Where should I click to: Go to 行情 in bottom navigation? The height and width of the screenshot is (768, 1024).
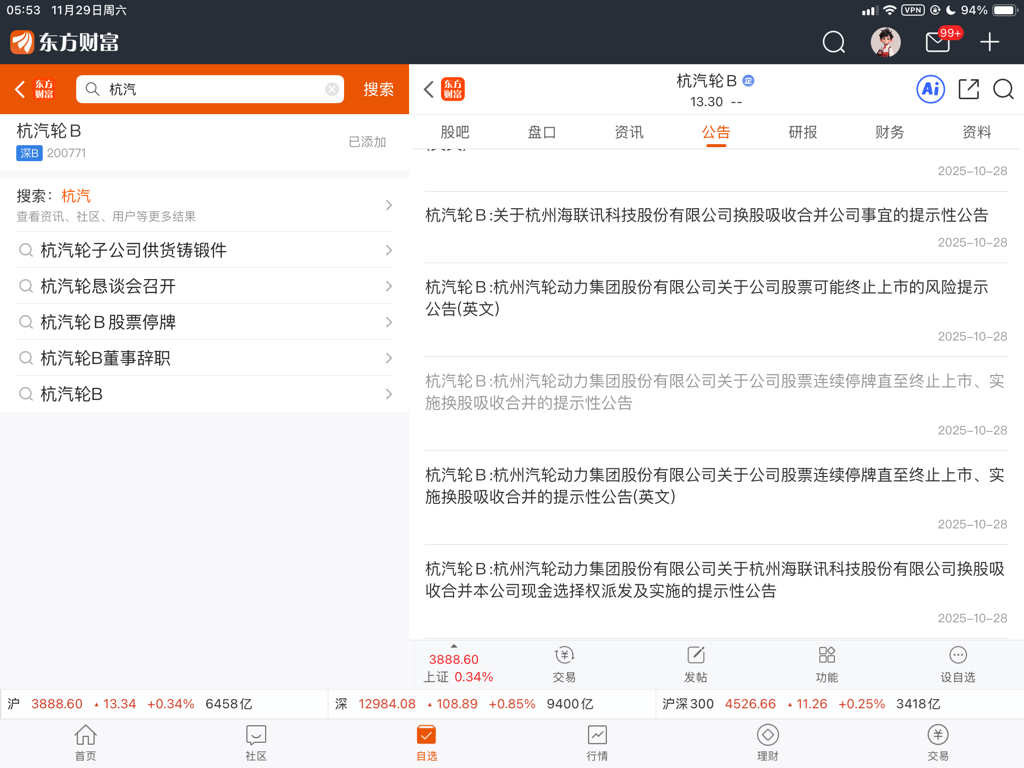597,743
